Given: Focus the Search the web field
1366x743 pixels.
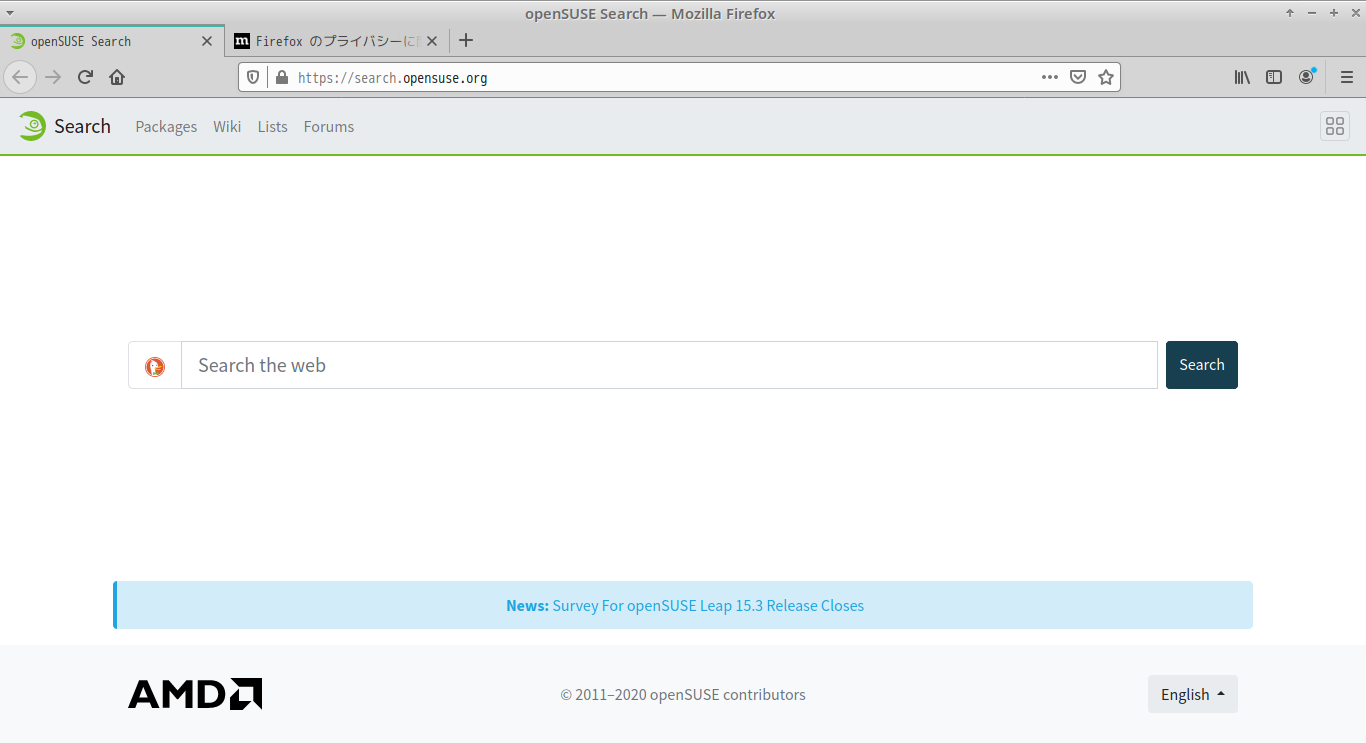Looking at the screenshot, I should (669, 365).
